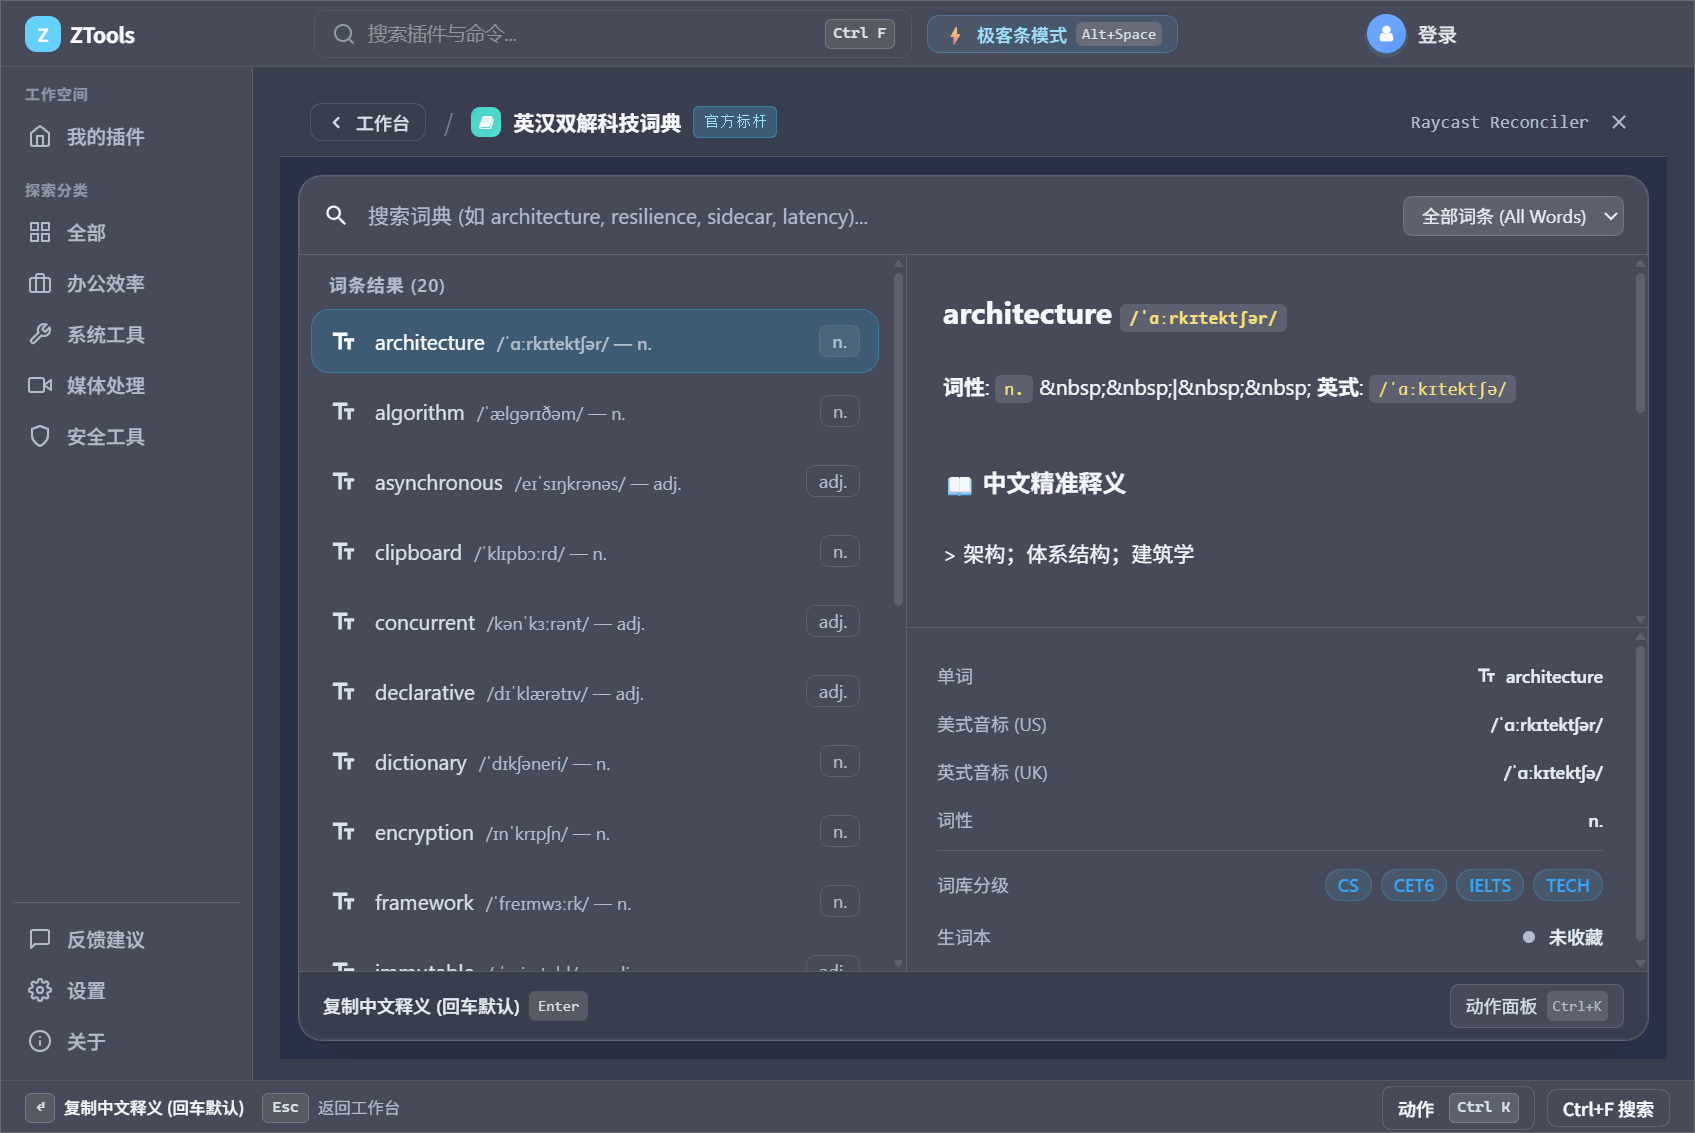Select the asynchronous entry
The image size is (1695, 1133).
(x=595, y=482)
